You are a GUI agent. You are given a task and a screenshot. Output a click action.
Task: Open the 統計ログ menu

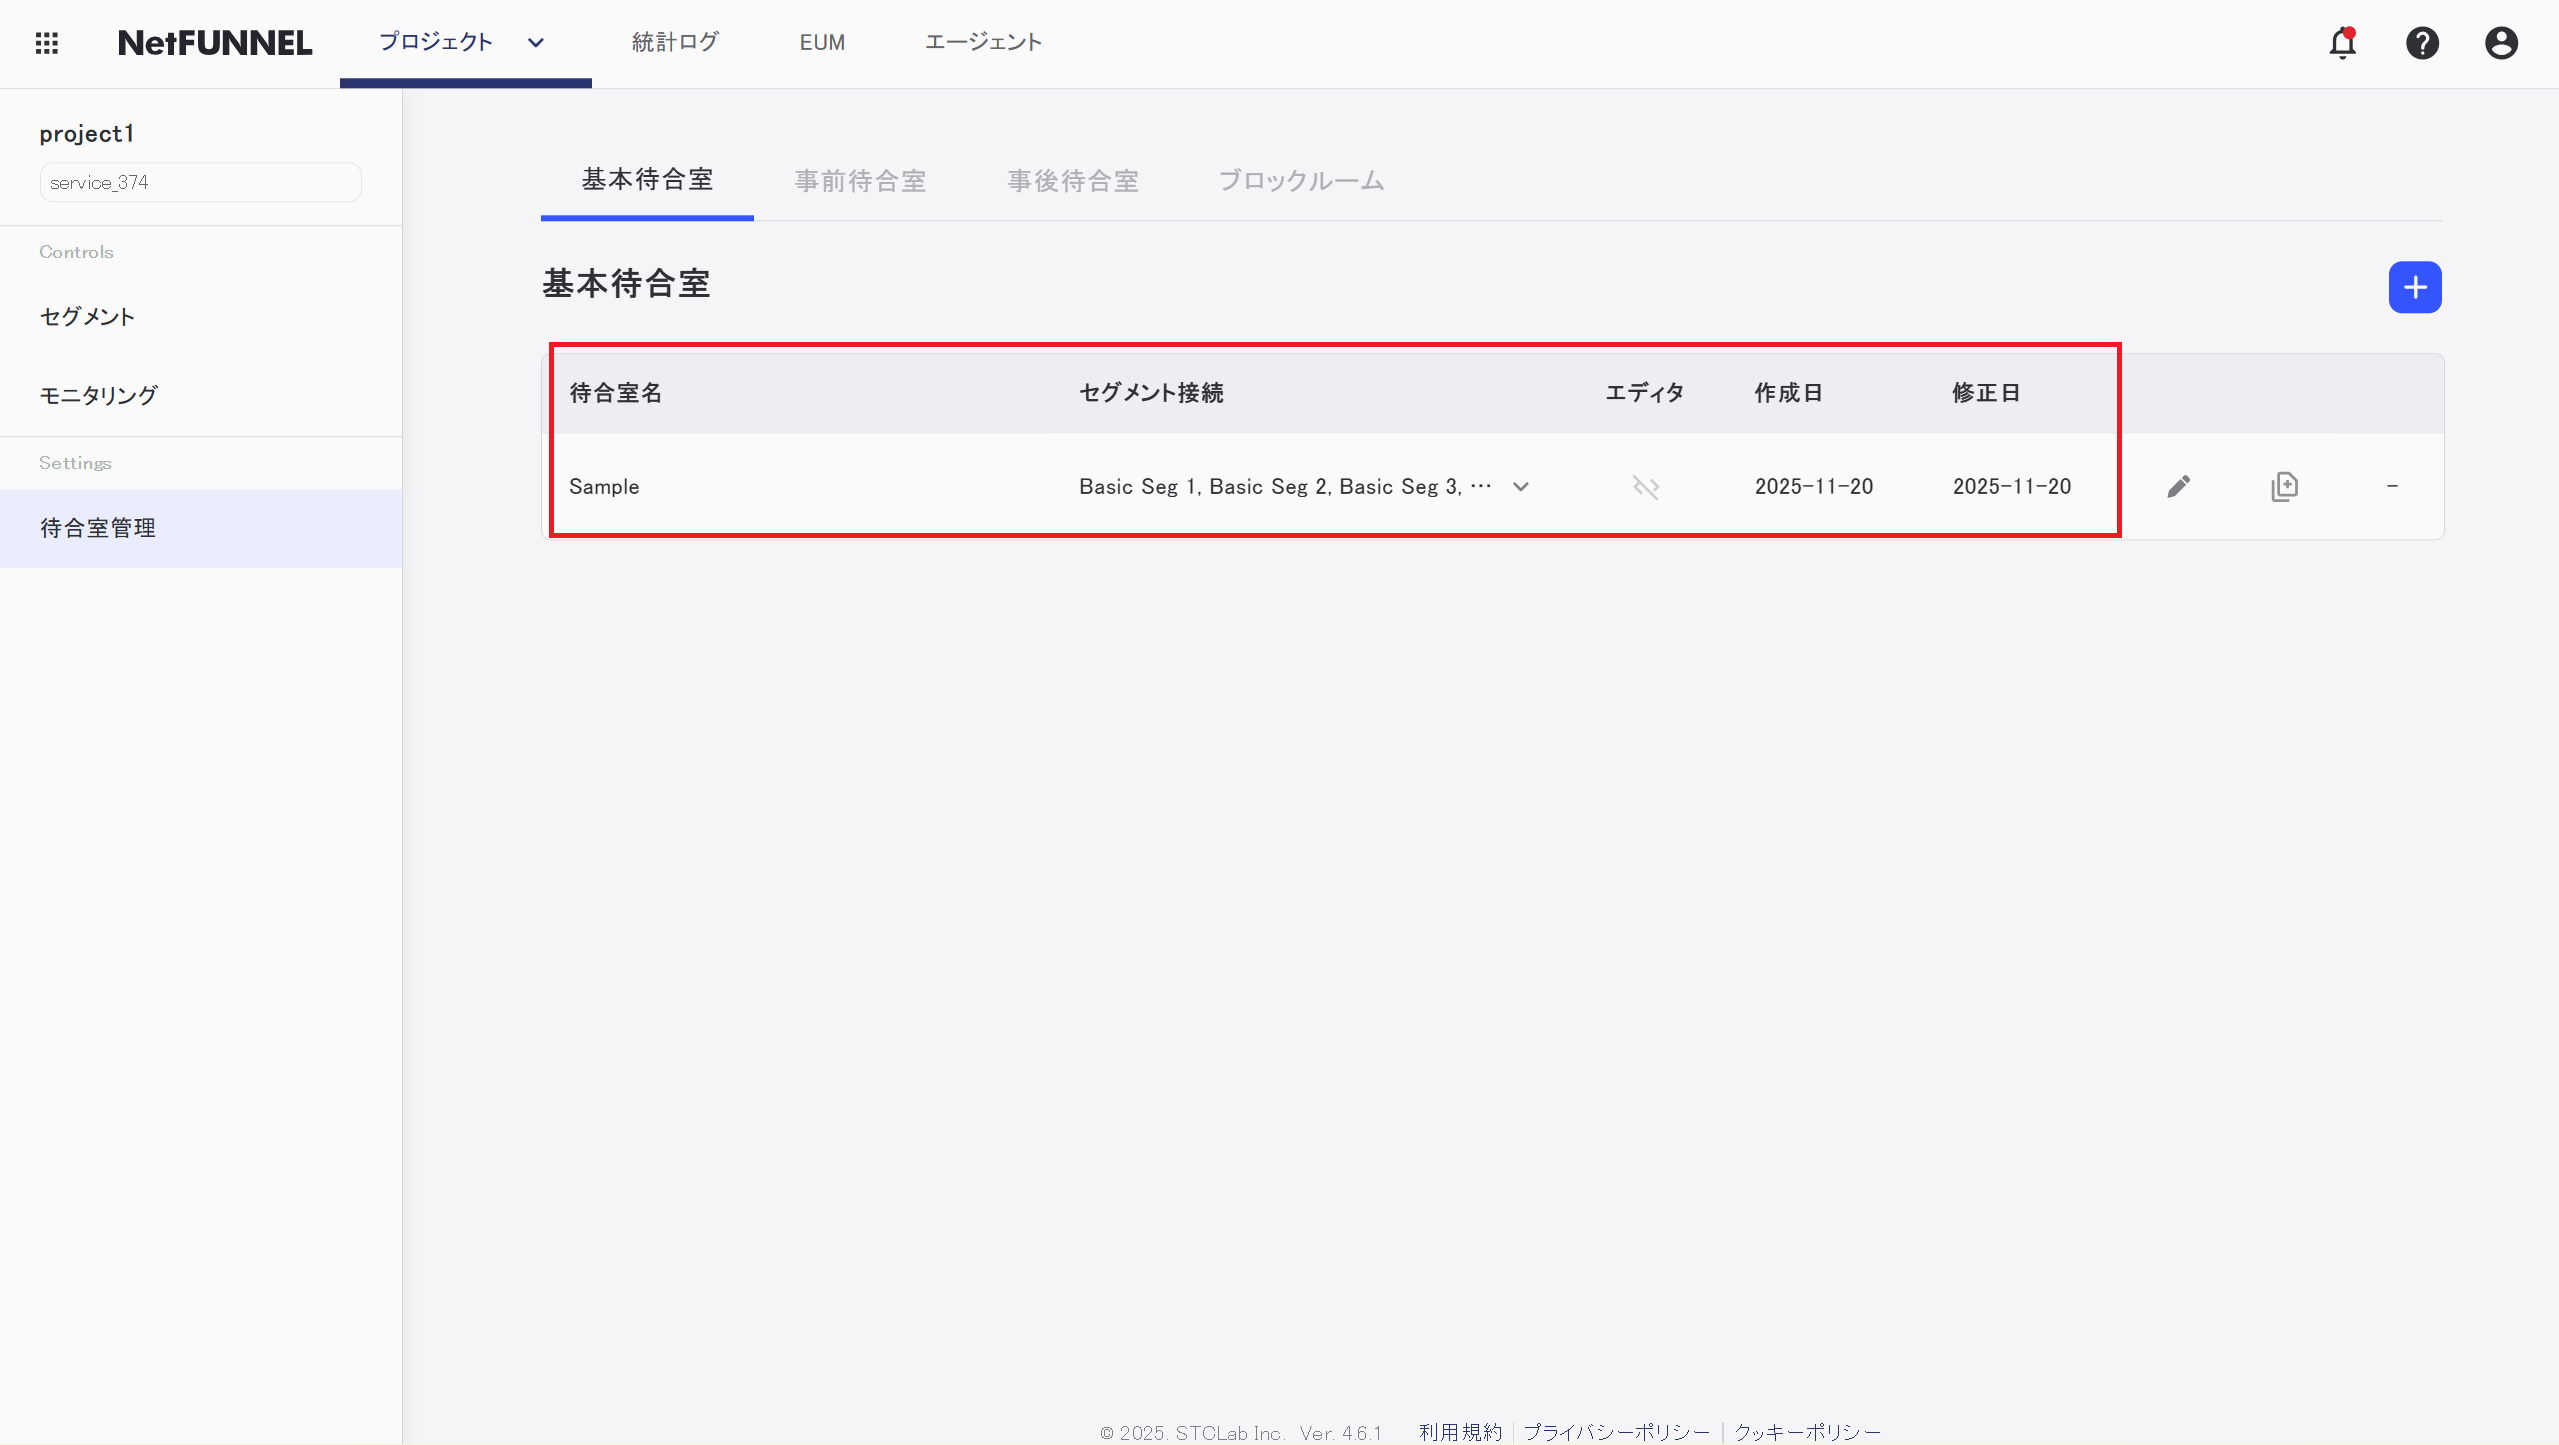point(675,42)
